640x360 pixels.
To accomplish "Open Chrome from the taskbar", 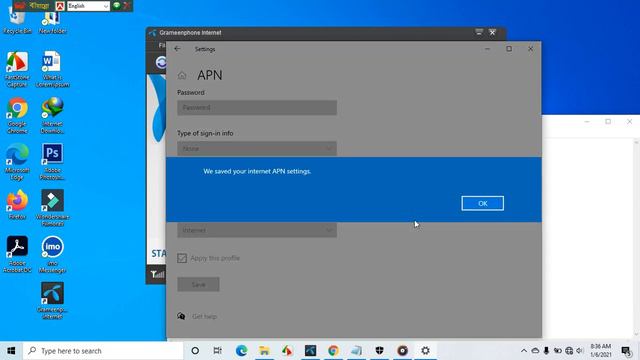I will click(x=333, y=351).
